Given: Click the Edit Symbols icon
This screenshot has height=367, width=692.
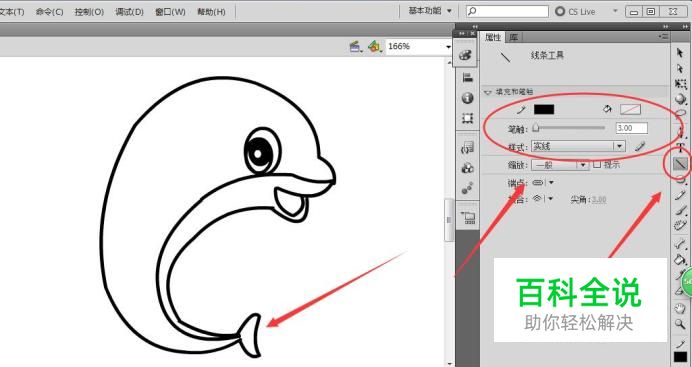Looking at the screenshot, I should (x=374, y=46).
